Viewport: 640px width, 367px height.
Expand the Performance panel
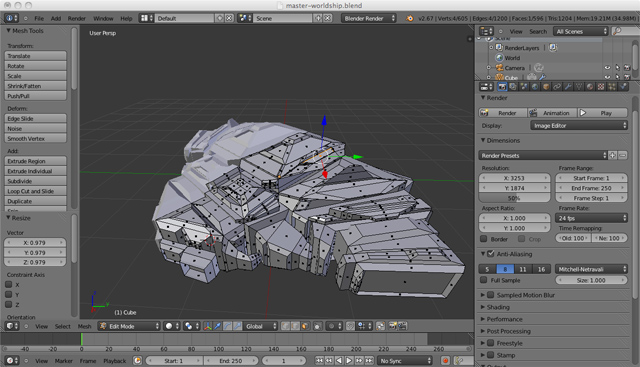pos(504,319)
